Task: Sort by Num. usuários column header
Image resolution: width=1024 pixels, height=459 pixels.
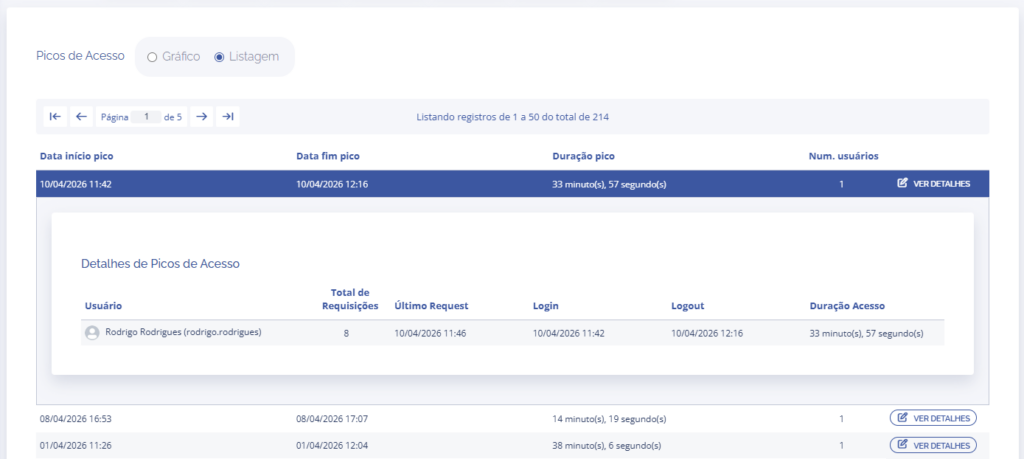Action: click(x=842, y=157)
